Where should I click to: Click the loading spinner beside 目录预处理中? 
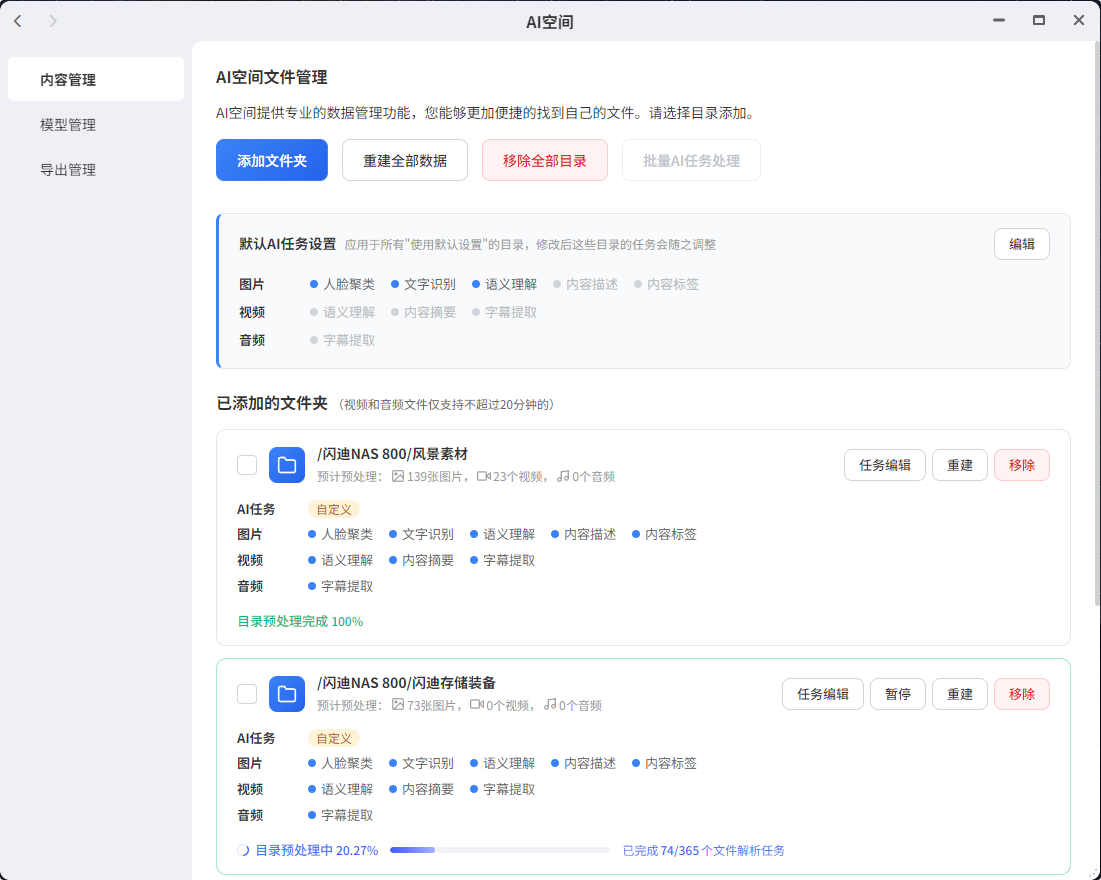click(x=244, y=851)
